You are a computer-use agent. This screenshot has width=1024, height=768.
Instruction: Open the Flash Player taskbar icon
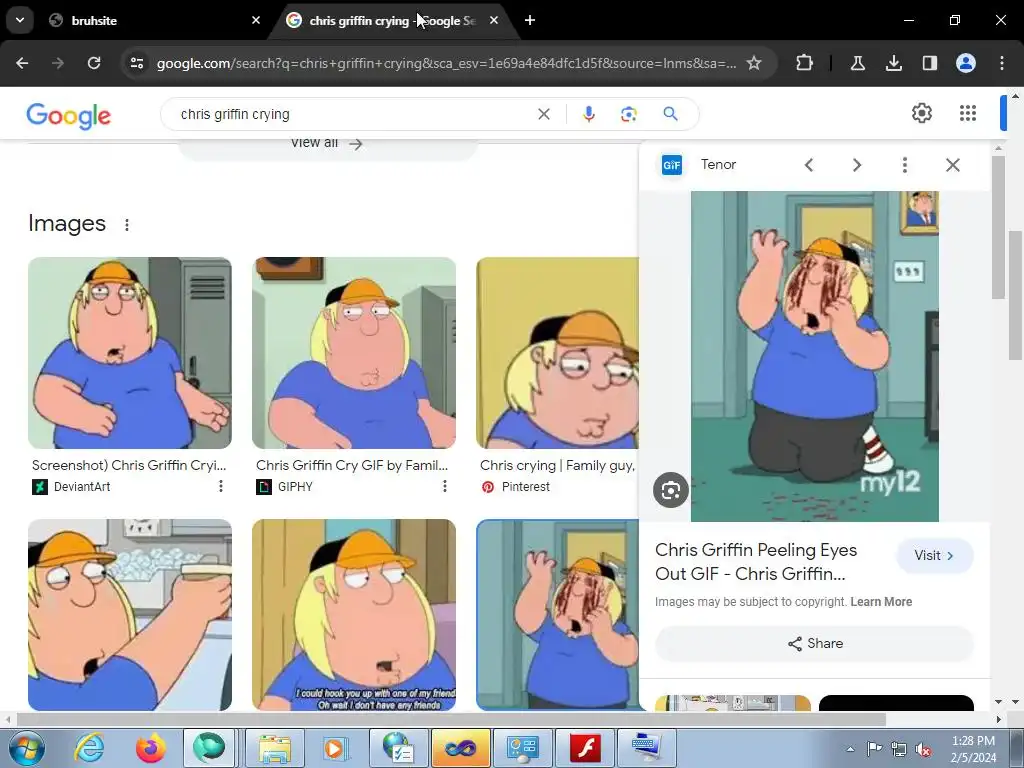[585, 748]
